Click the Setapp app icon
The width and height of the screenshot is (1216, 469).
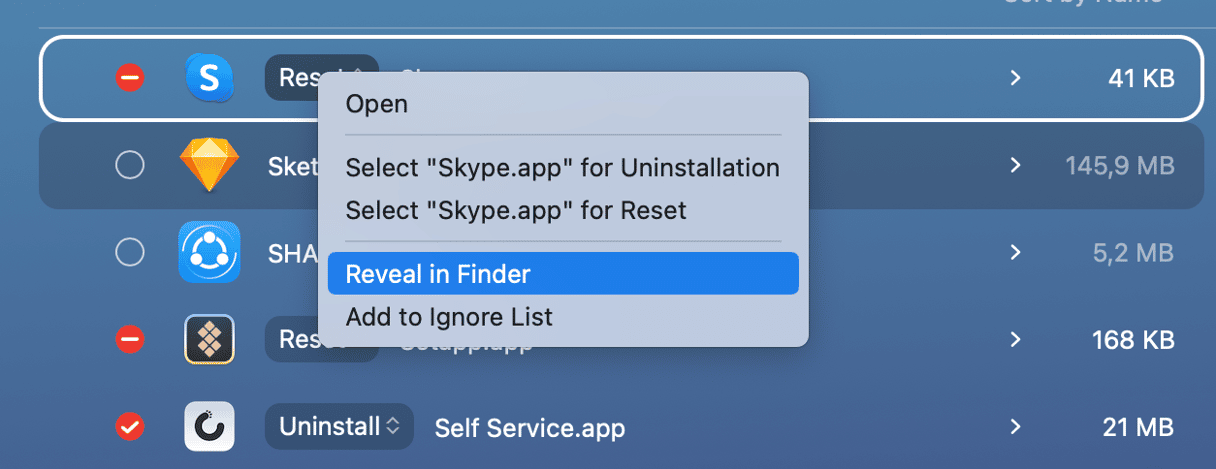(210, 340)
